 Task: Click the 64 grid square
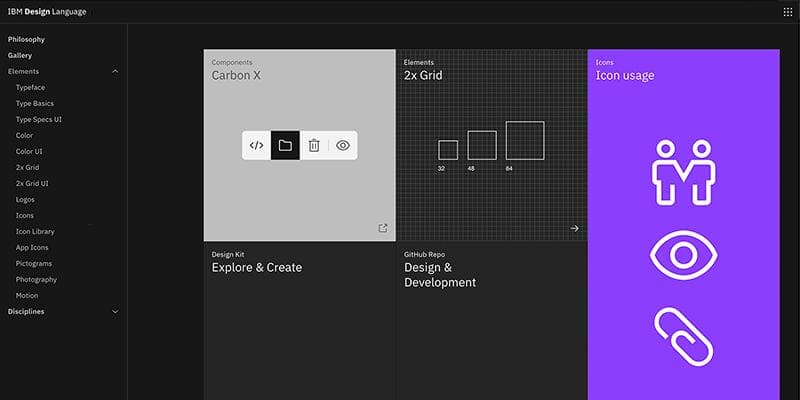pyautogui.click(x=525, y=140)
